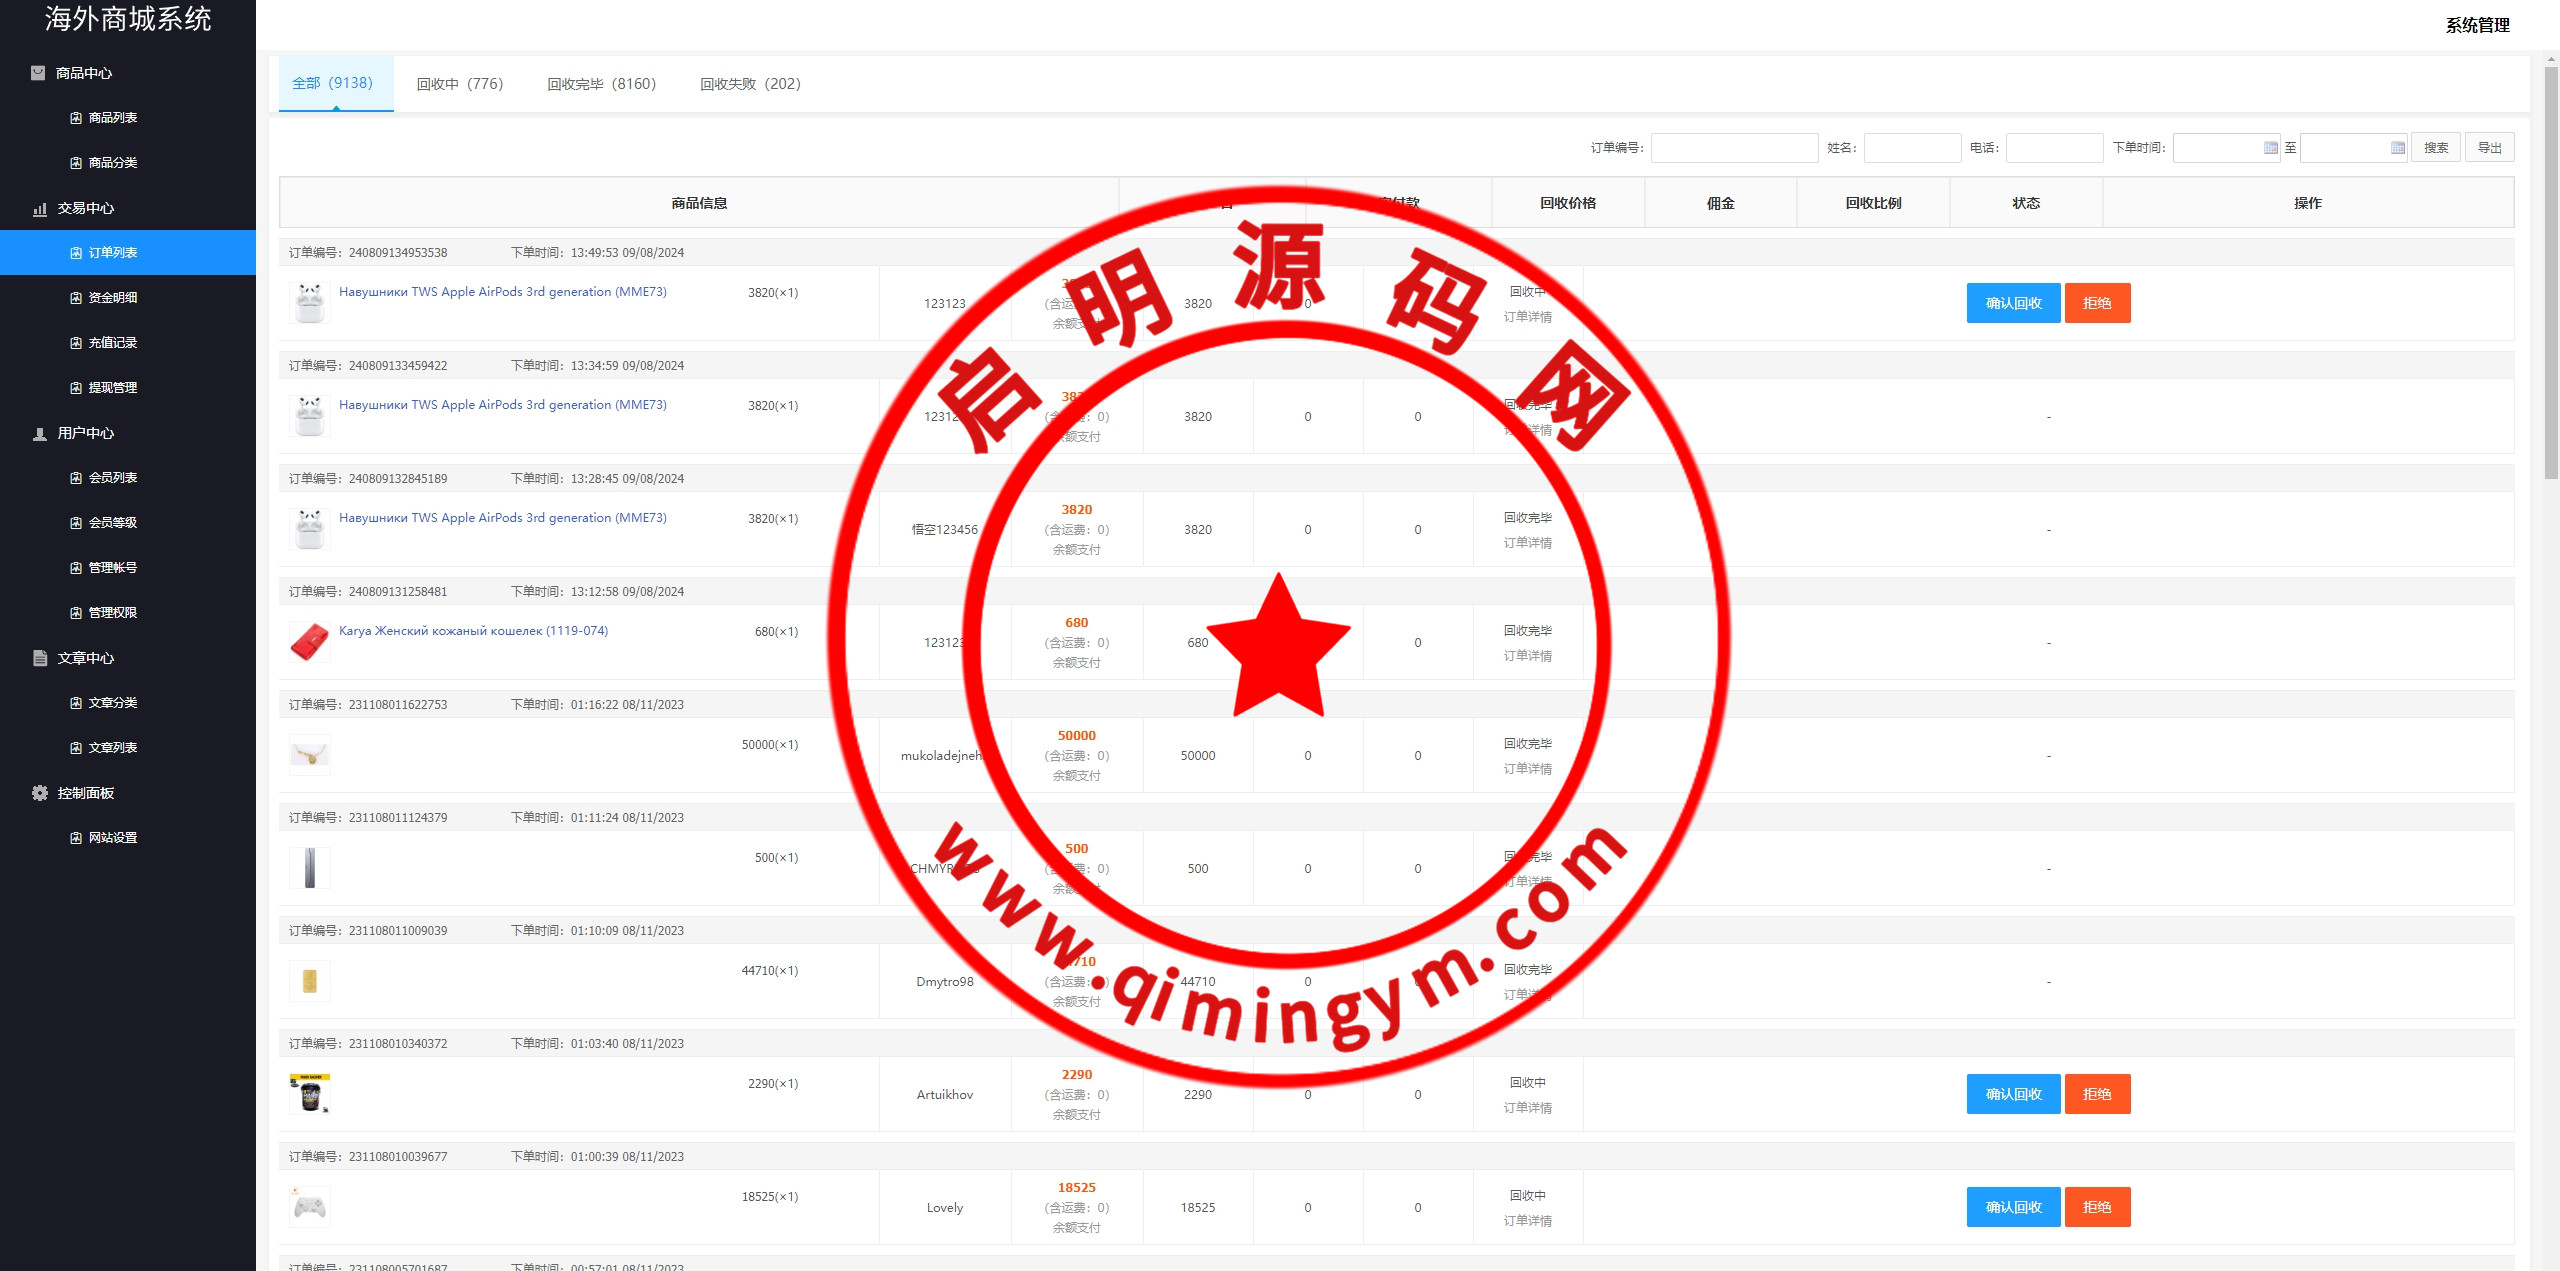Open calendar icon in end date field
The width and height of the screenshot is (2560, 1271).
2397,148
